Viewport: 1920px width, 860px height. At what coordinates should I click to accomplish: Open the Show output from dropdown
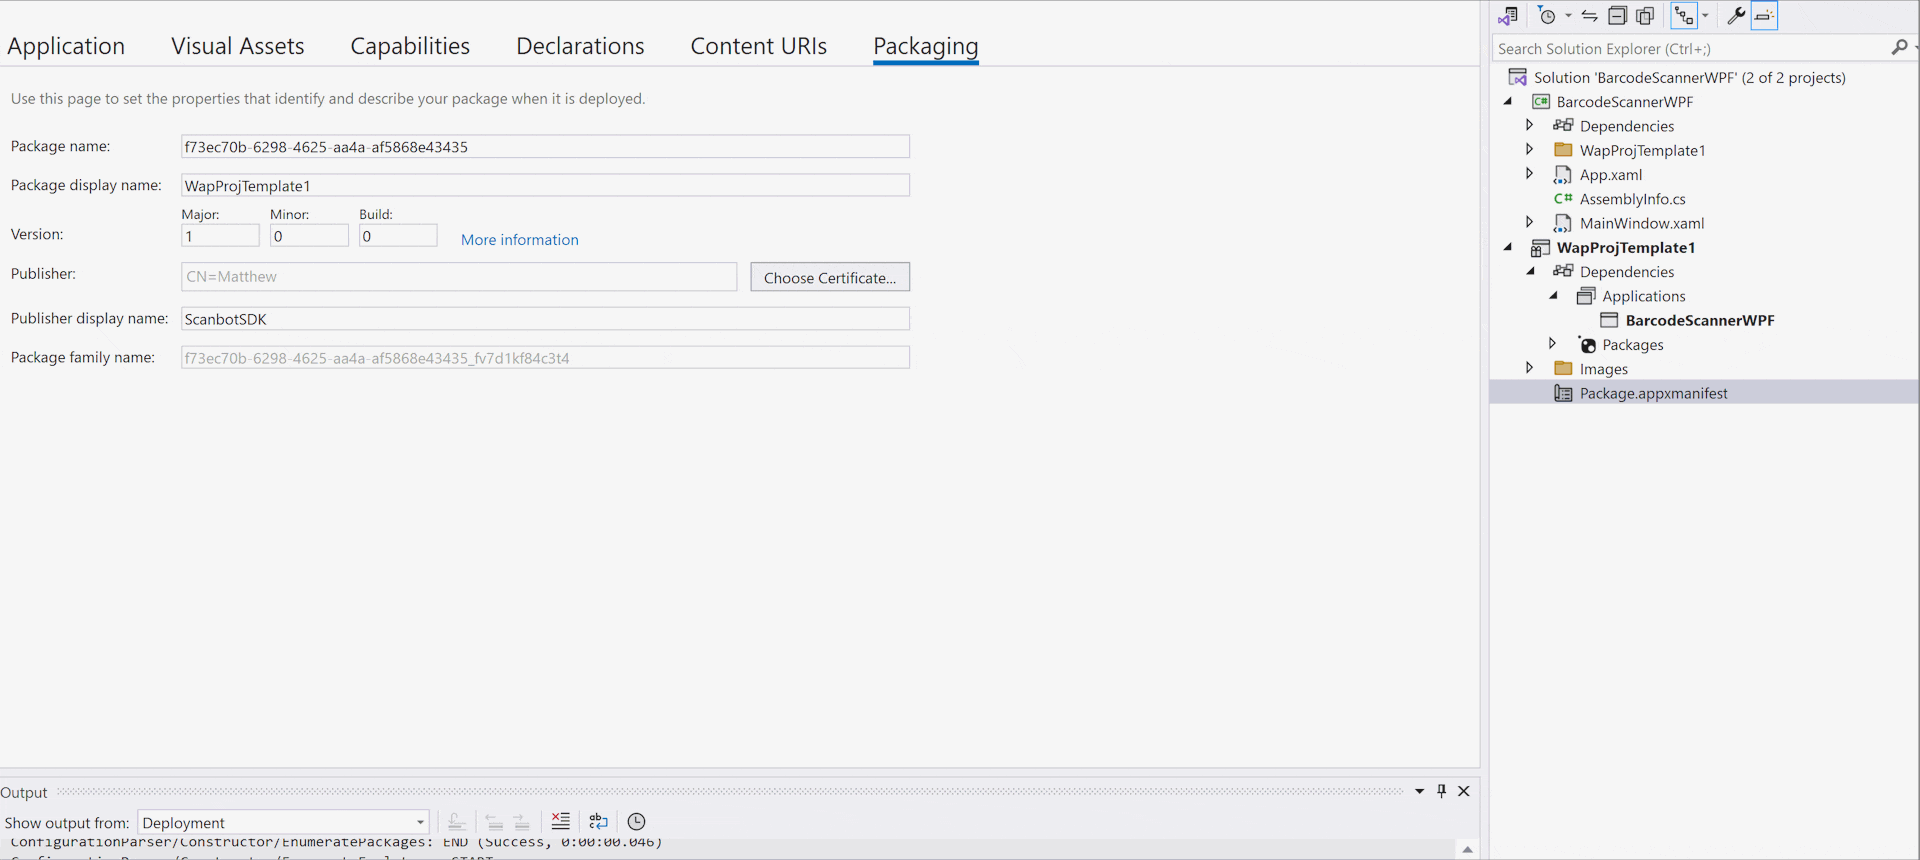coord(284,822)
